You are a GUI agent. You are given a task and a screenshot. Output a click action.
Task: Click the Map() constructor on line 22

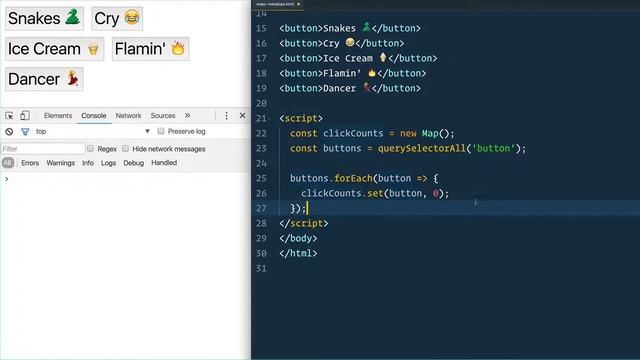point(435,133)
